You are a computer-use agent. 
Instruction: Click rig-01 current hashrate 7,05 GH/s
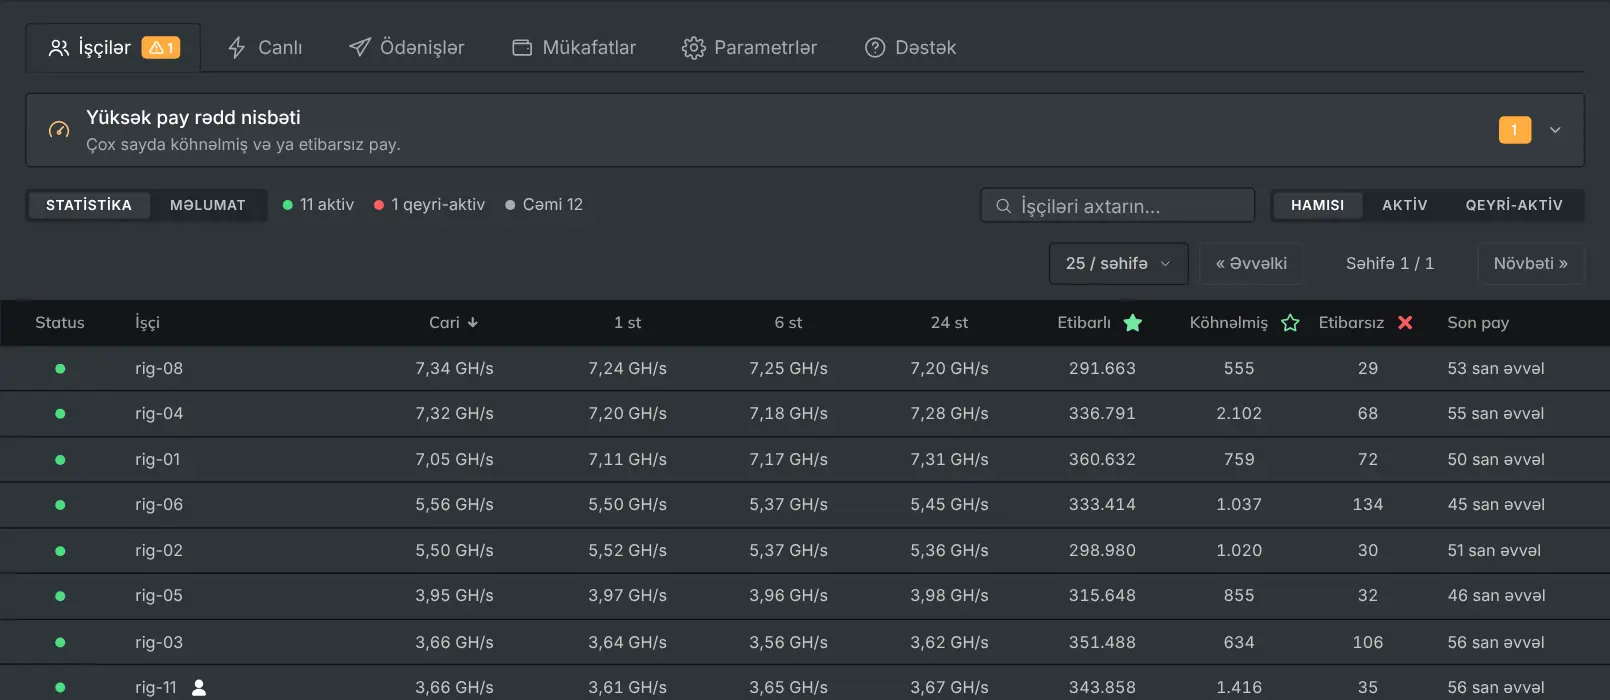[455, 460]
